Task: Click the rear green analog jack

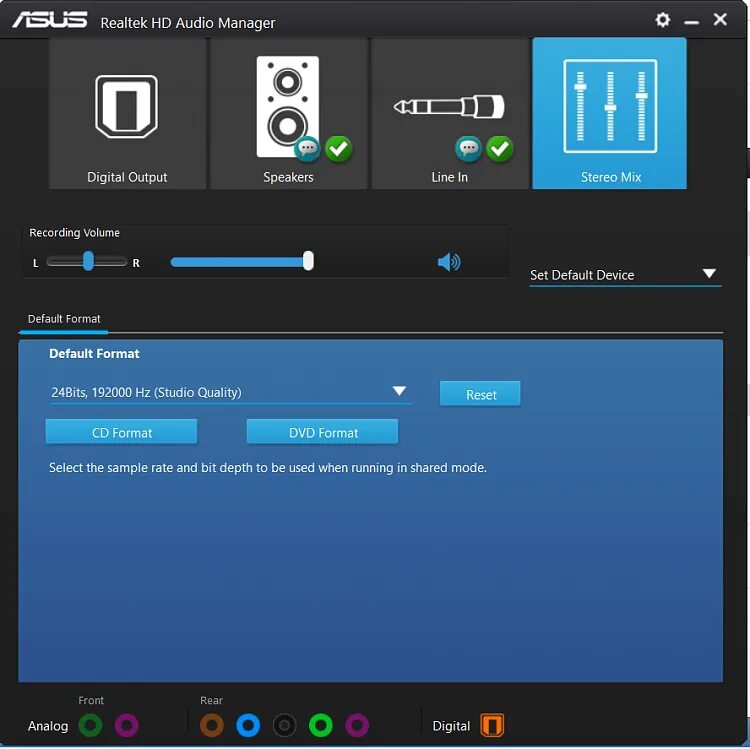Action: click(321, 725)
